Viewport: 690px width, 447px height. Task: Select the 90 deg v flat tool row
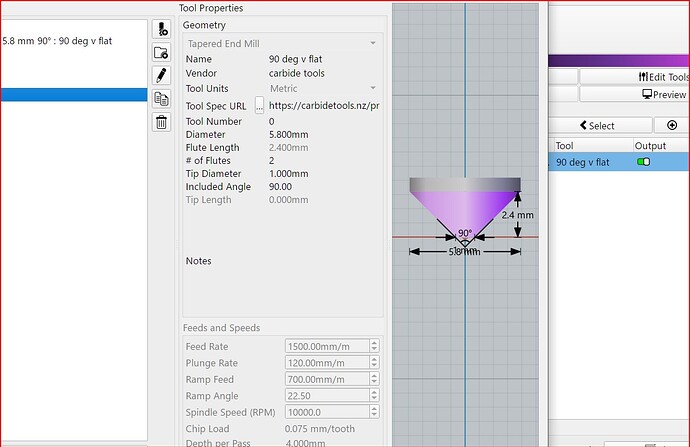(x=619, y=162)
